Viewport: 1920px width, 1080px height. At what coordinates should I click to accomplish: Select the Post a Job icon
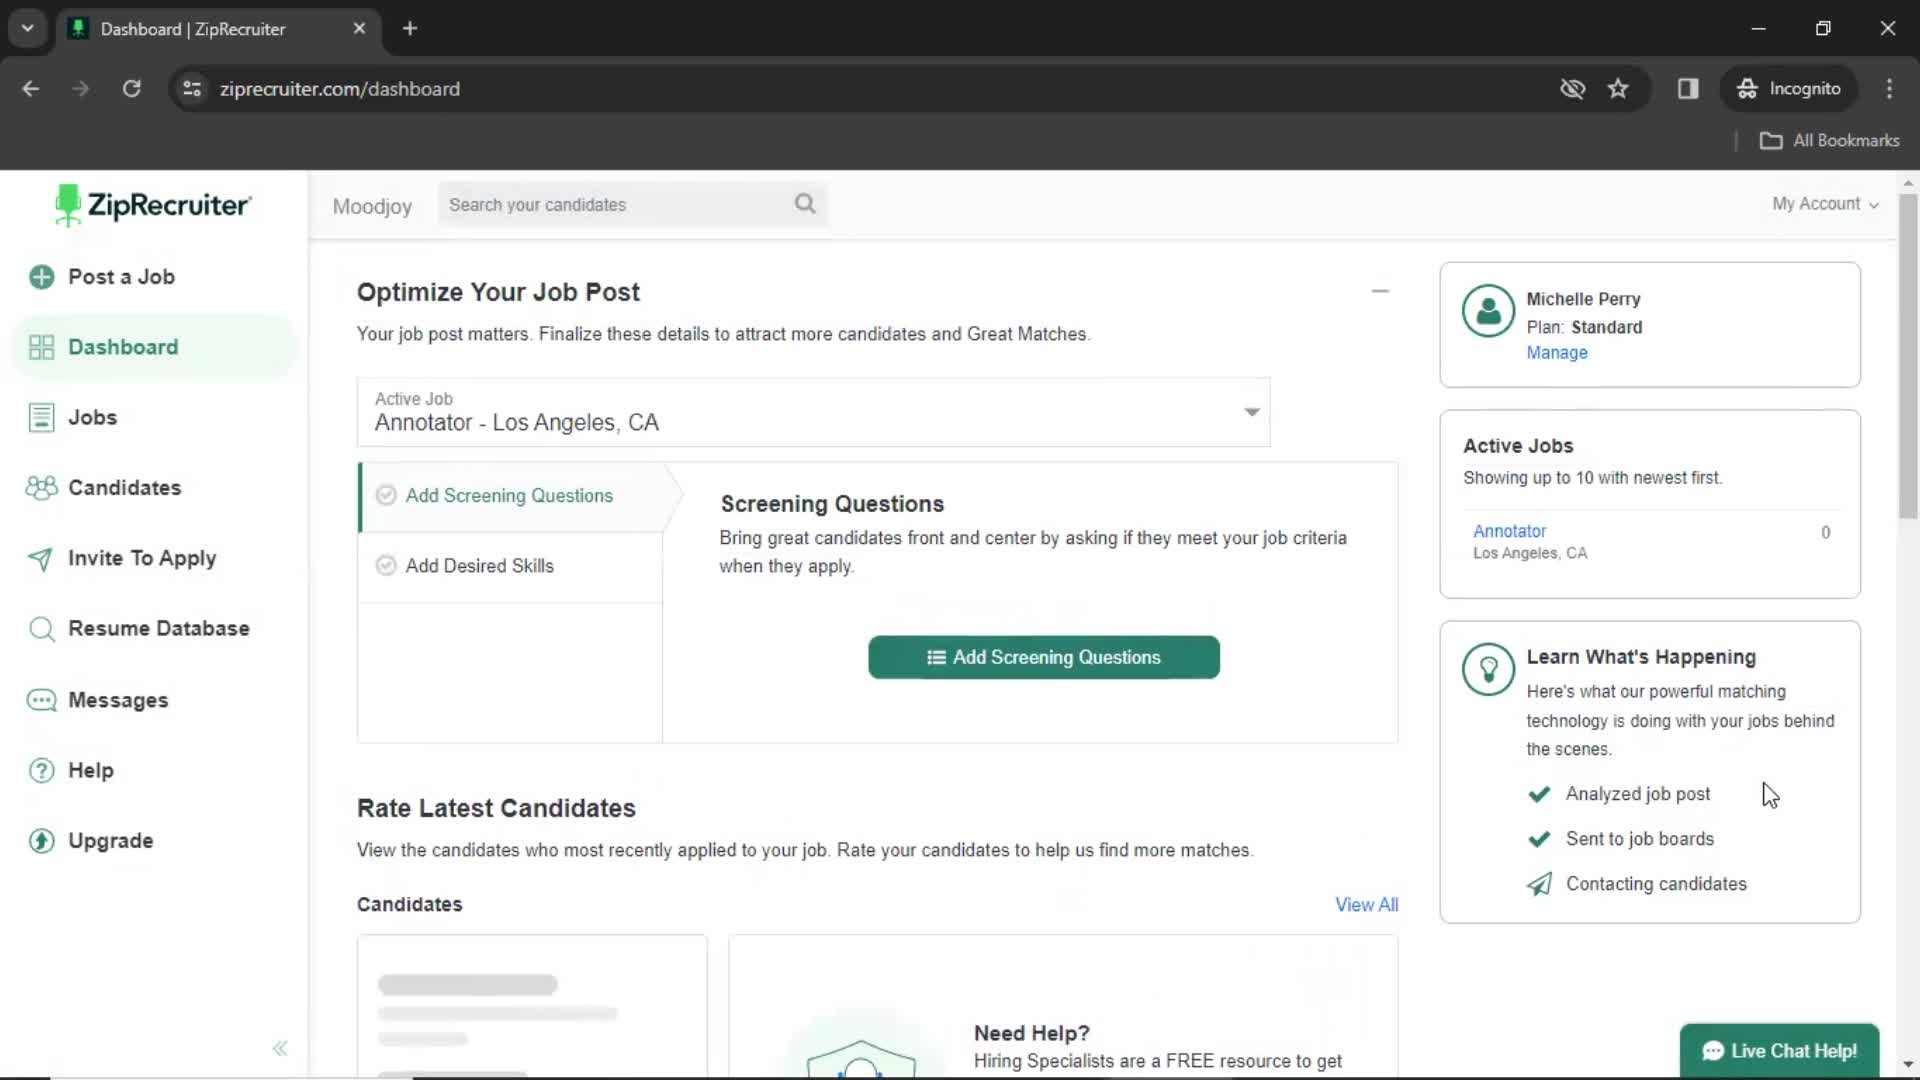[42, 277]
